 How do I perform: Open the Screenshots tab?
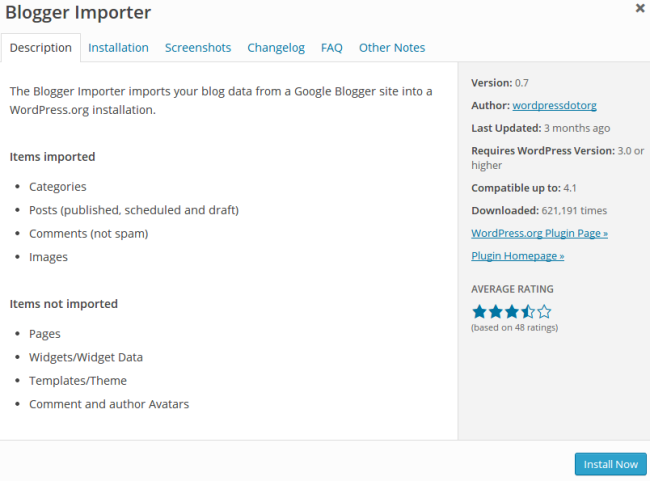[198, 48]
